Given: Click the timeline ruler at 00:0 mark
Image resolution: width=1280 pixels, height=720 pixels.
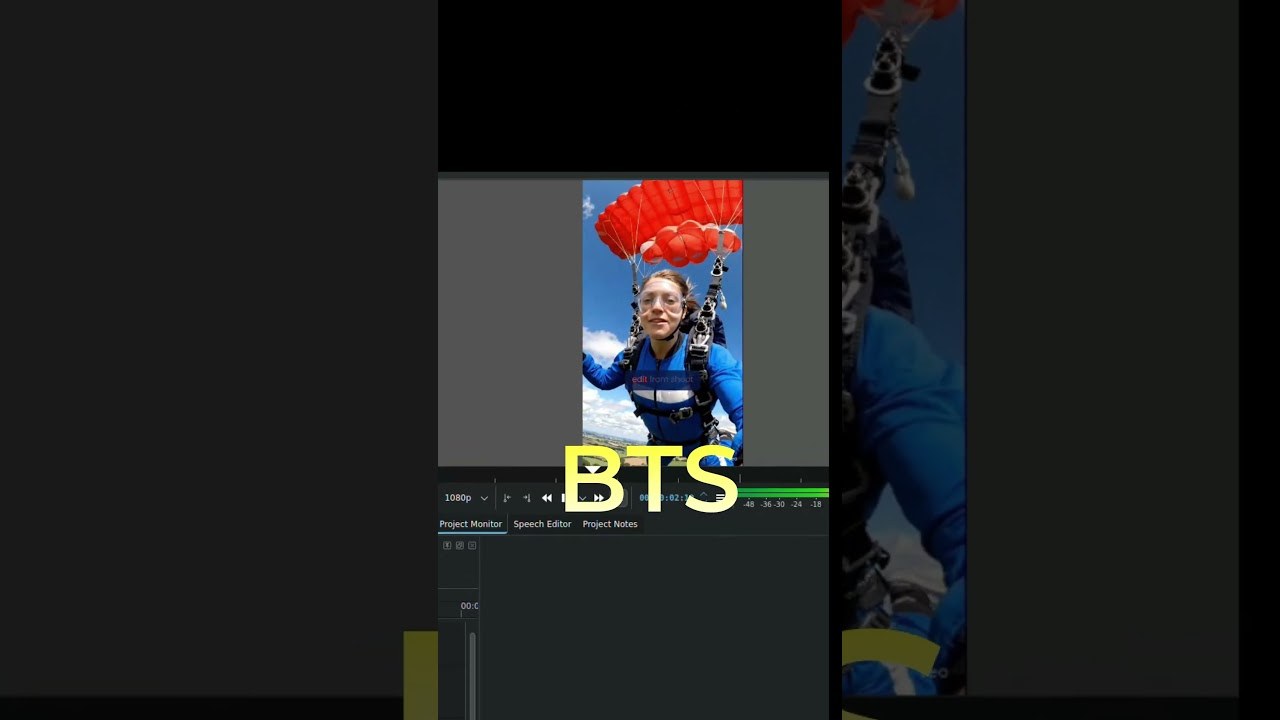Looking at the screenshot, I should (469, 606).
